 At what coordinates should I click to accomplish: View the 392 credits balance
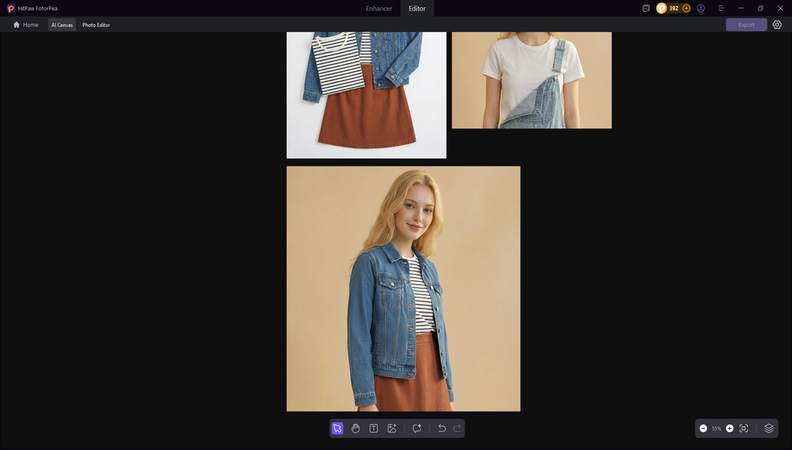(673, 8)
